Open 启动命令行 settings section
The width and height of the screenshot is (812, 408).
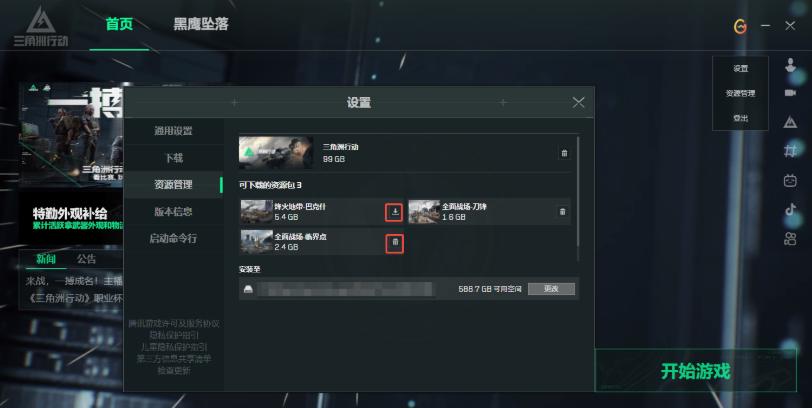[173, 238]
